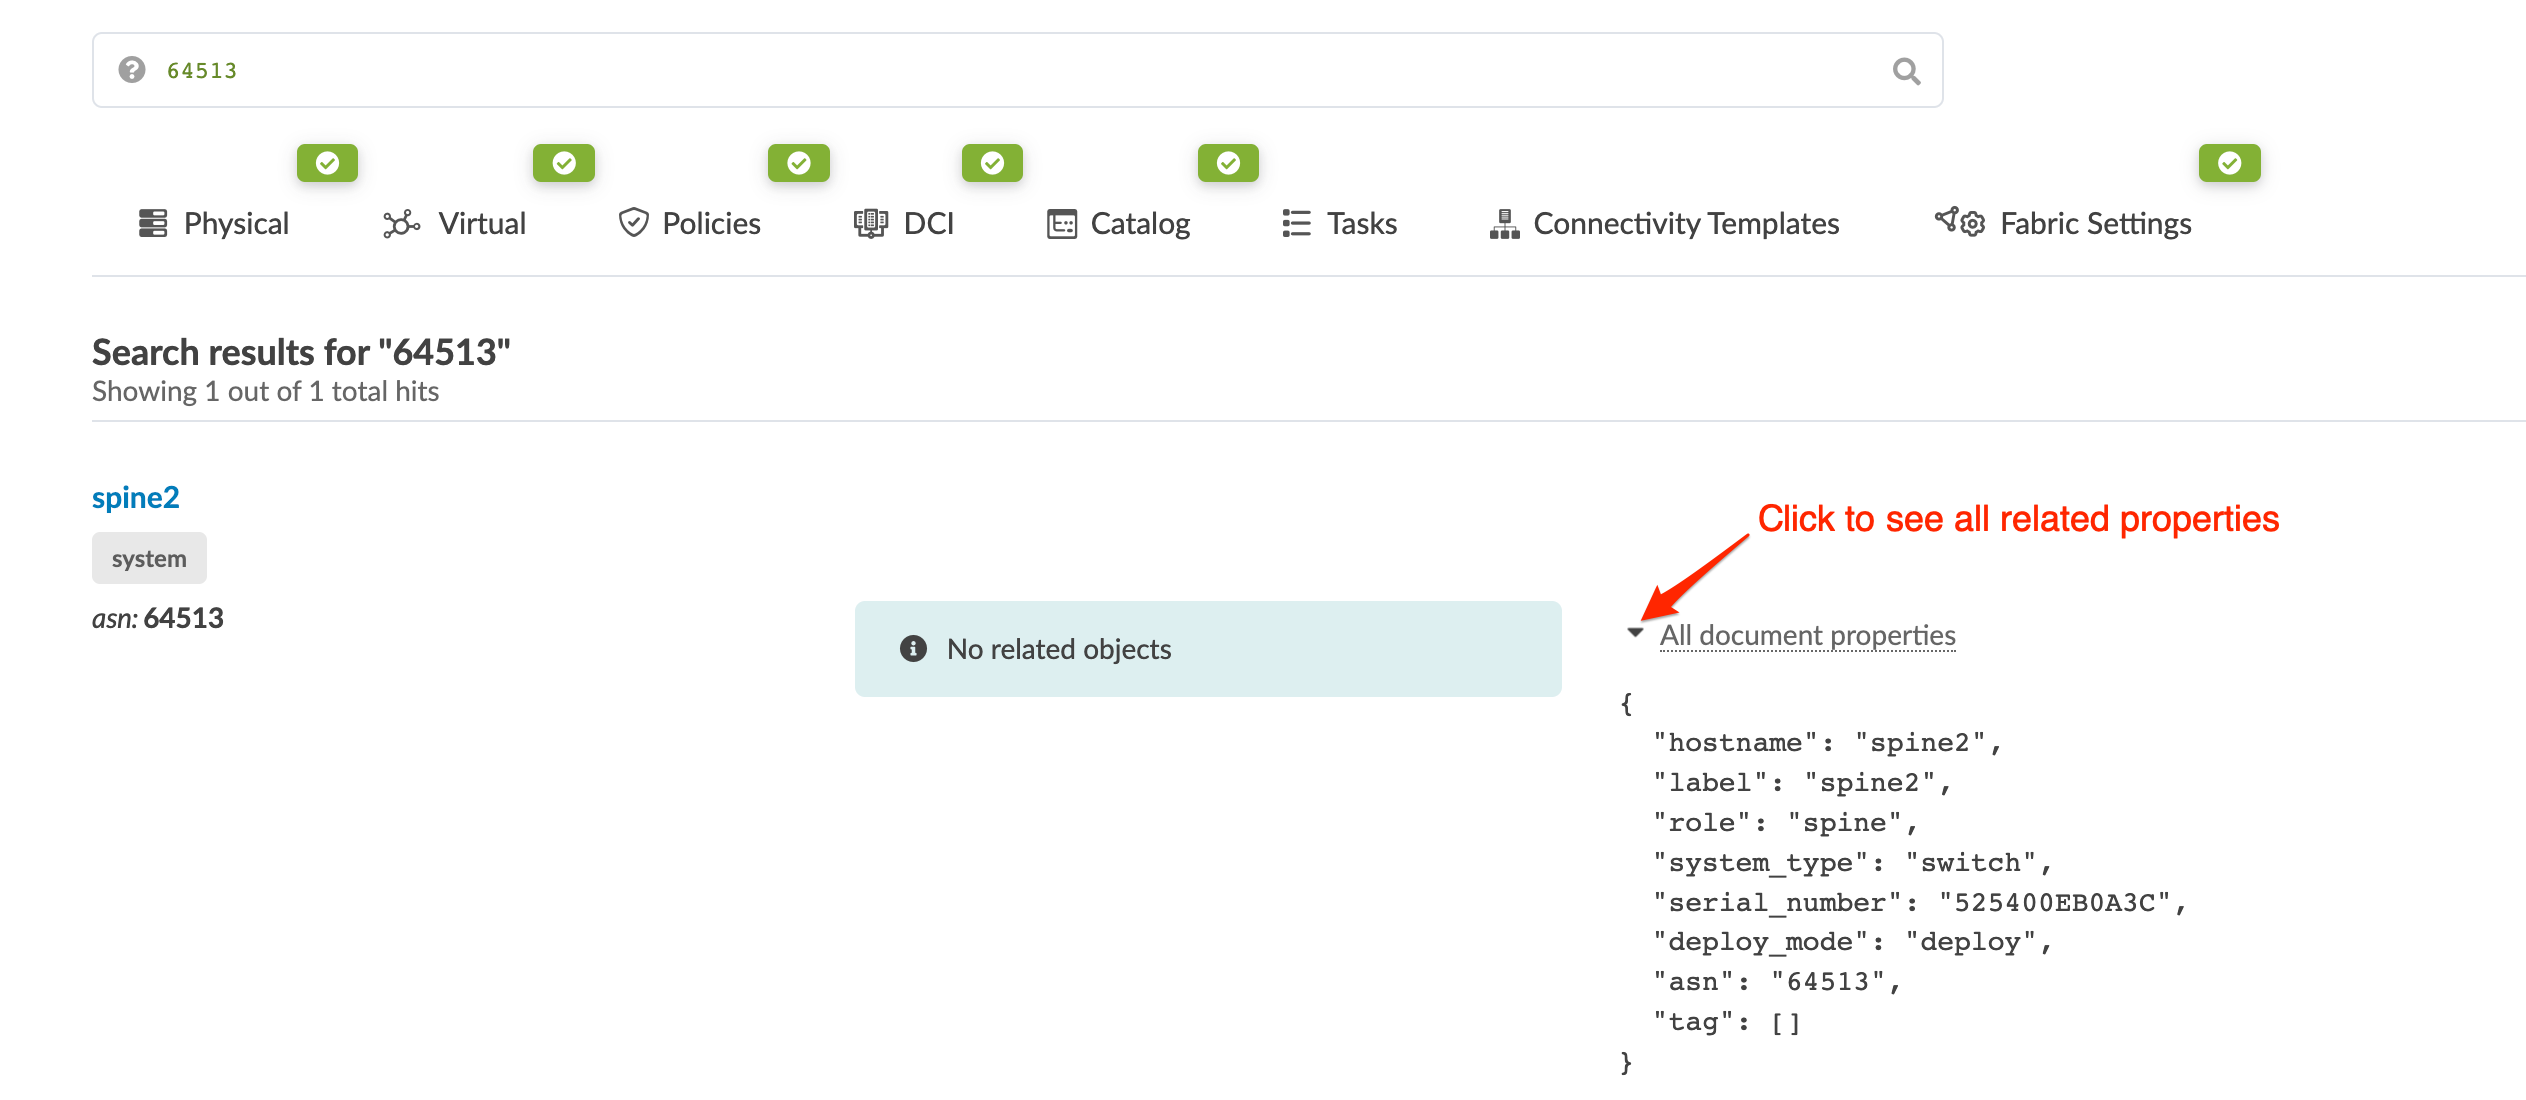Click the All document properties link
The image size is (2526, 1100).
coord(1808,634)
